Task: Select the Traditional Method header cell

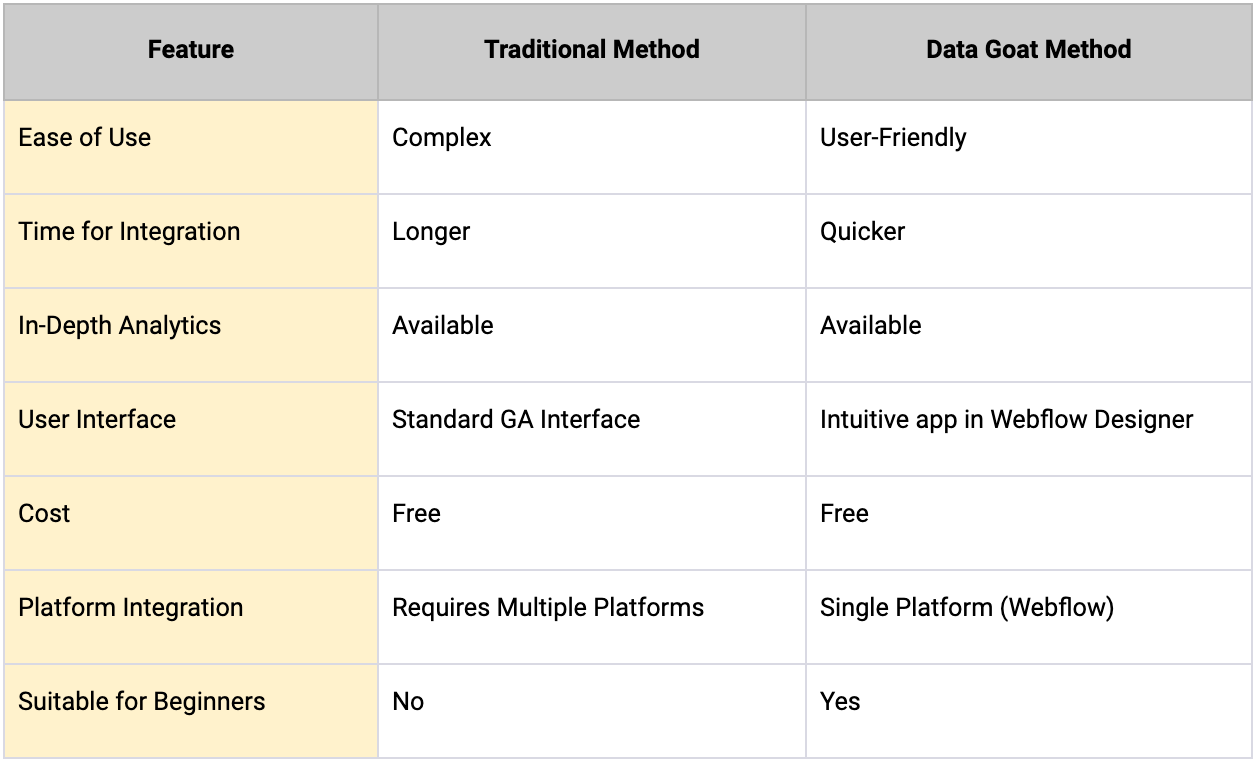Action: tap(591, 50)
